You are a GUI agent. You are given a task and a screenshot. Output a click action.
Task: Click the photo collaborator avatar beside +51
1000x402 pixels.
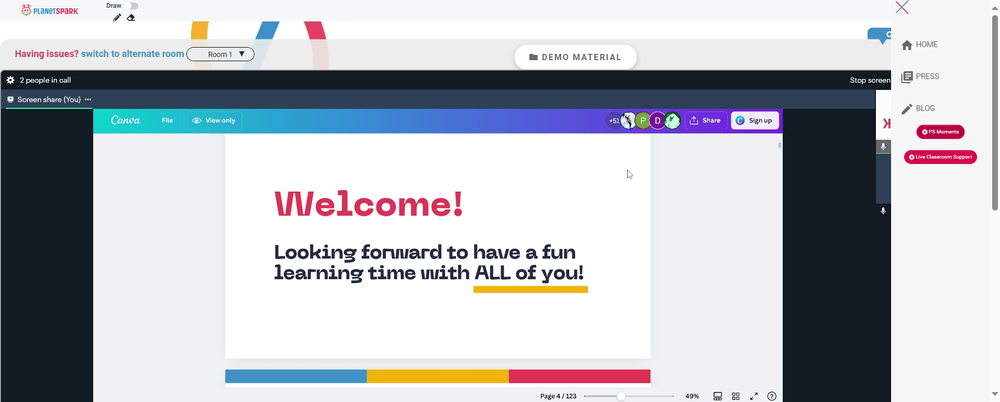coord(628,120)
